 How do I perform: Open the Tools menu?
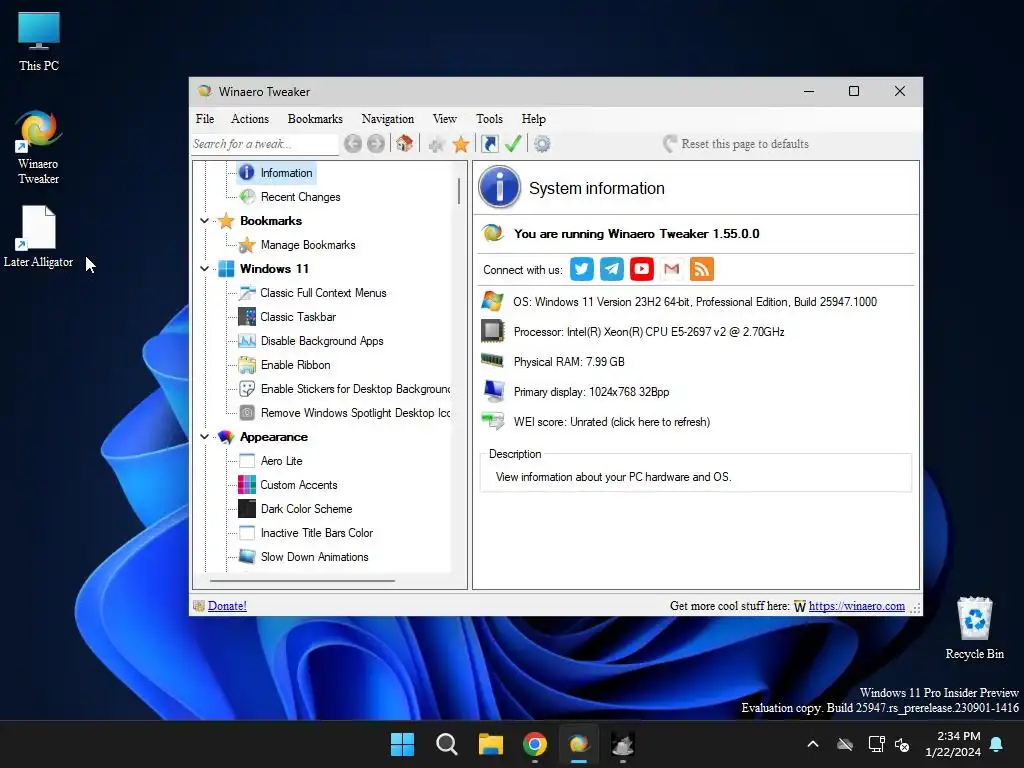click(x=489, y=119)
